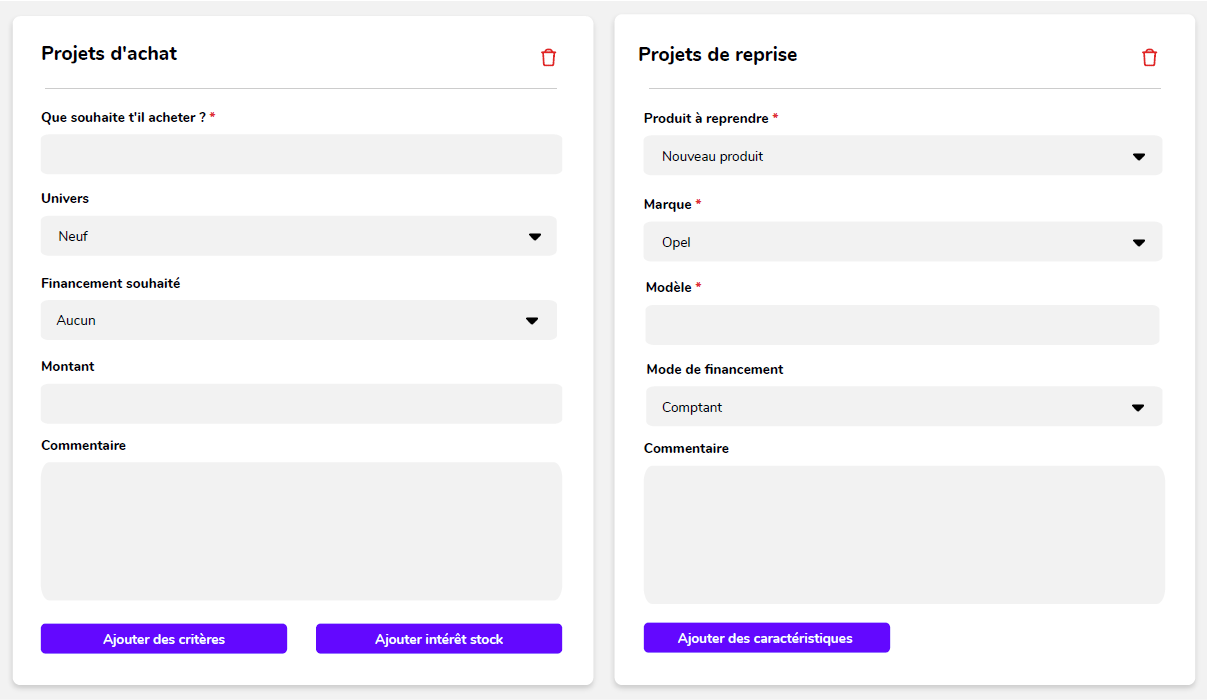Expand the Produit à reprendre dropdown
The height and width of the screenshot is (700, 1208).
[902, 157]
